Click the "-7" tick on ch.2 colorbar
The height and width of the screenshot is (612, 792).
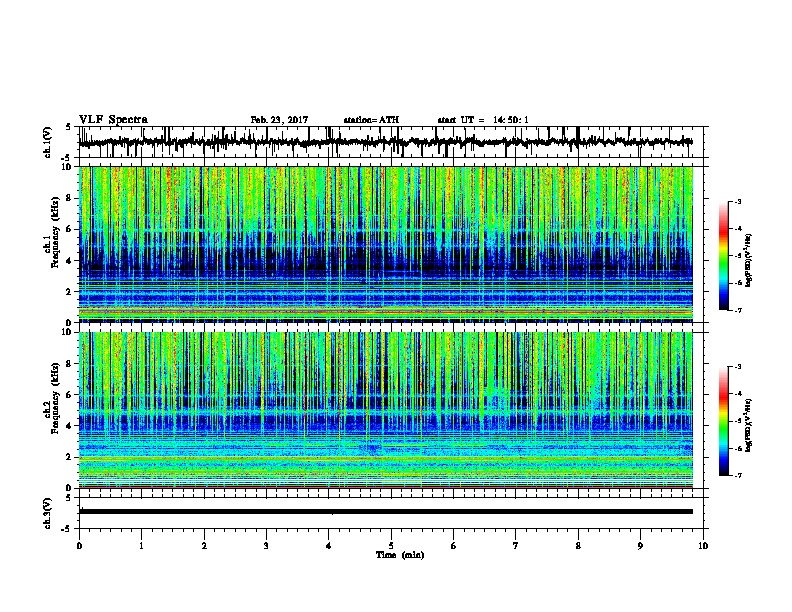point(738,475)
